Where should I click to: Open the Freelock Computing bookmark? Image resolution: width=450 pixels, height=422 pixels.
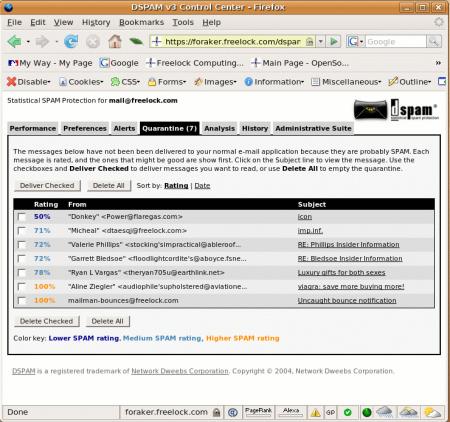(195, 63)
